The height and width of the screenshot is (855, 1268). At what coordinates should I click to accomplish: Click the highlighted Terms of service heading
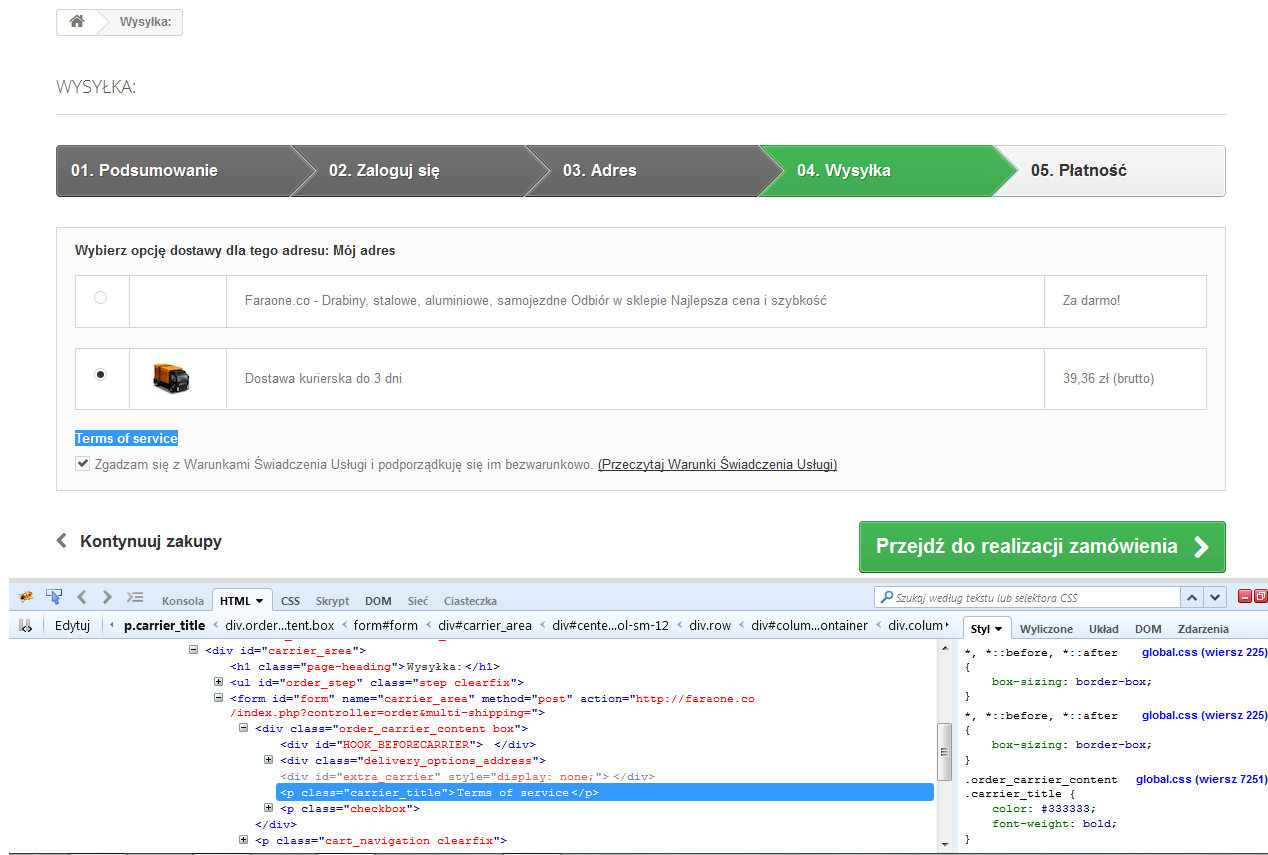point(126,438)
